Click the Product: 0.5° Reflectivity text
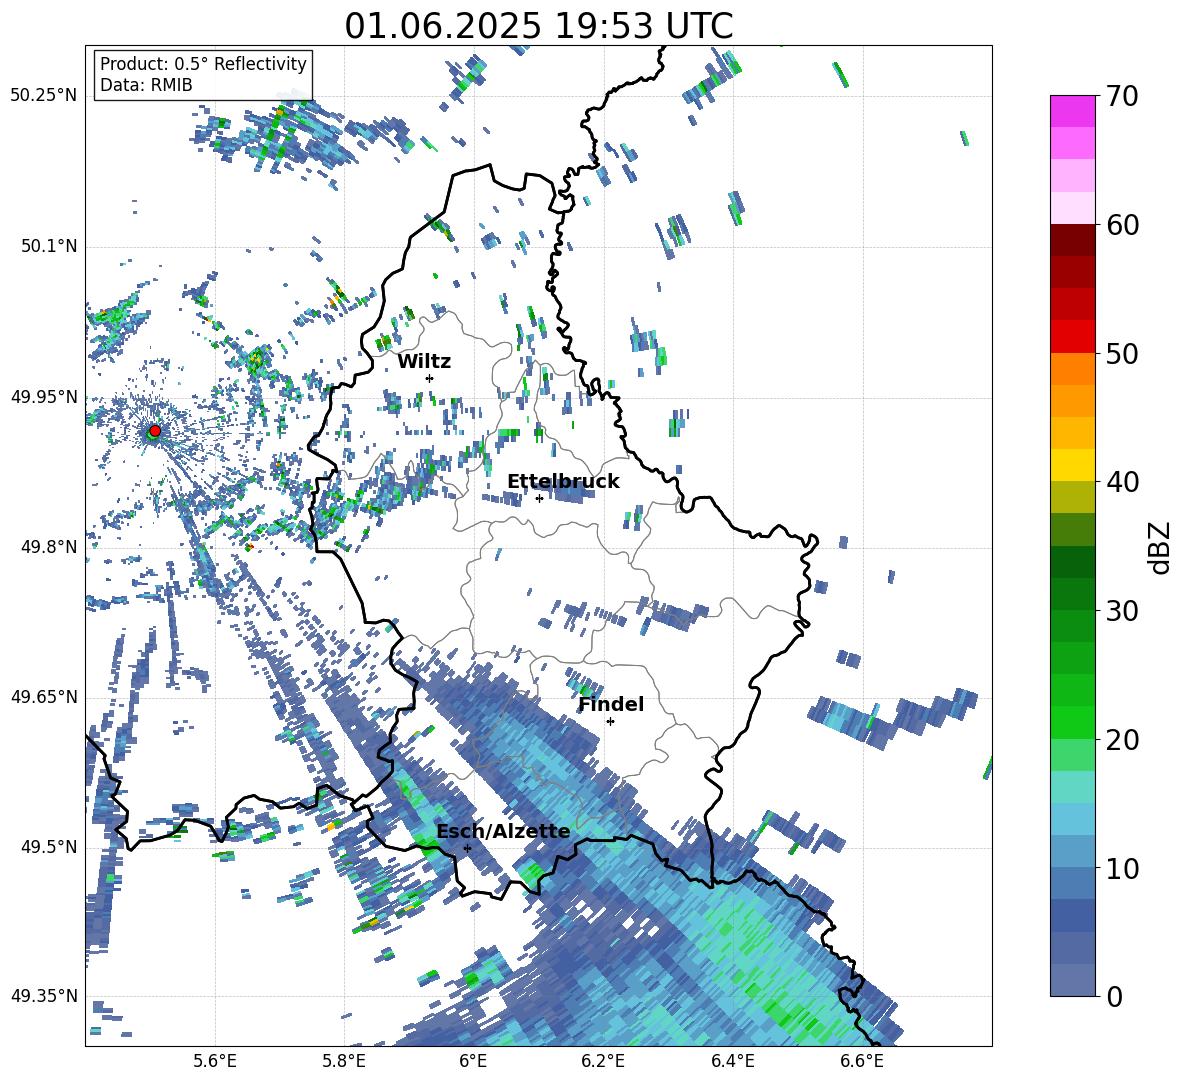 [x=203, y=63]
